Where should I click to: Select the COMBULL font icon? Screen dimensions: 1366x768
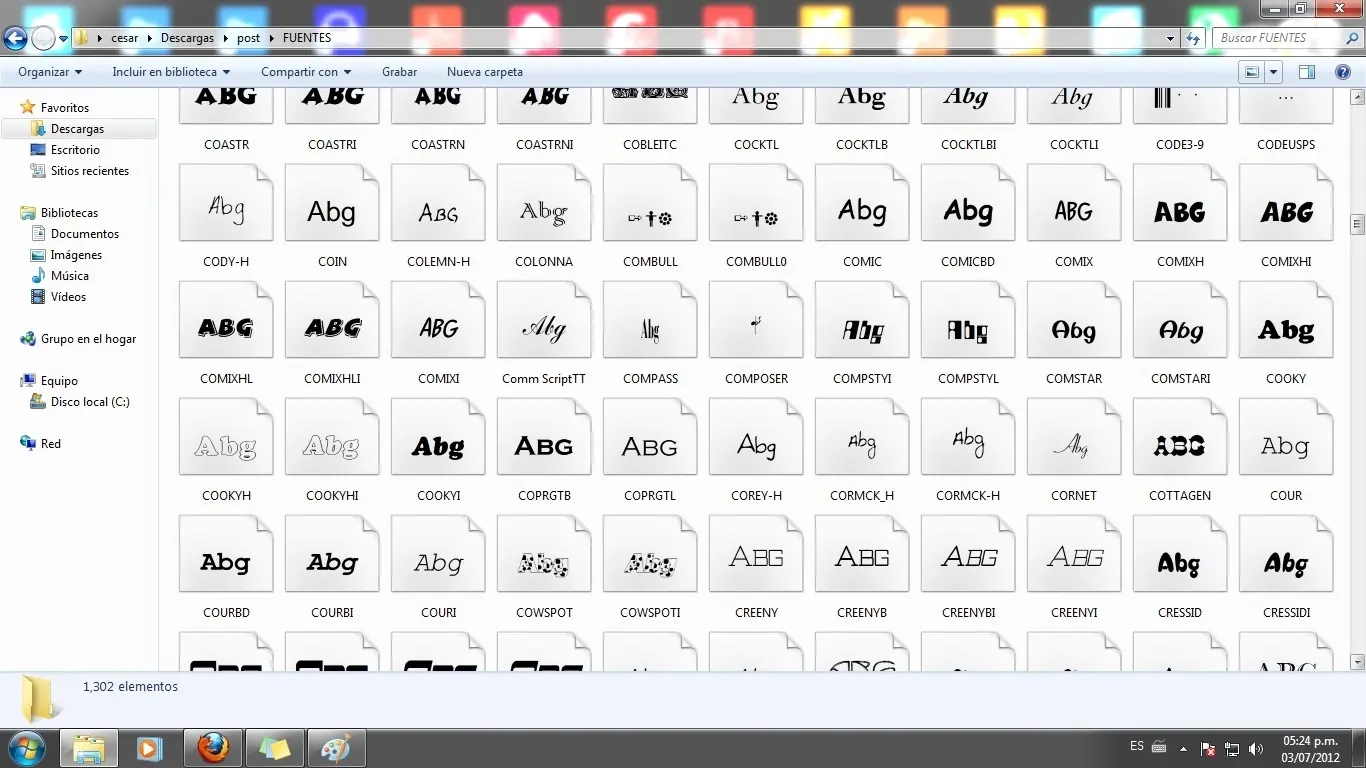[x=650, y=203]
